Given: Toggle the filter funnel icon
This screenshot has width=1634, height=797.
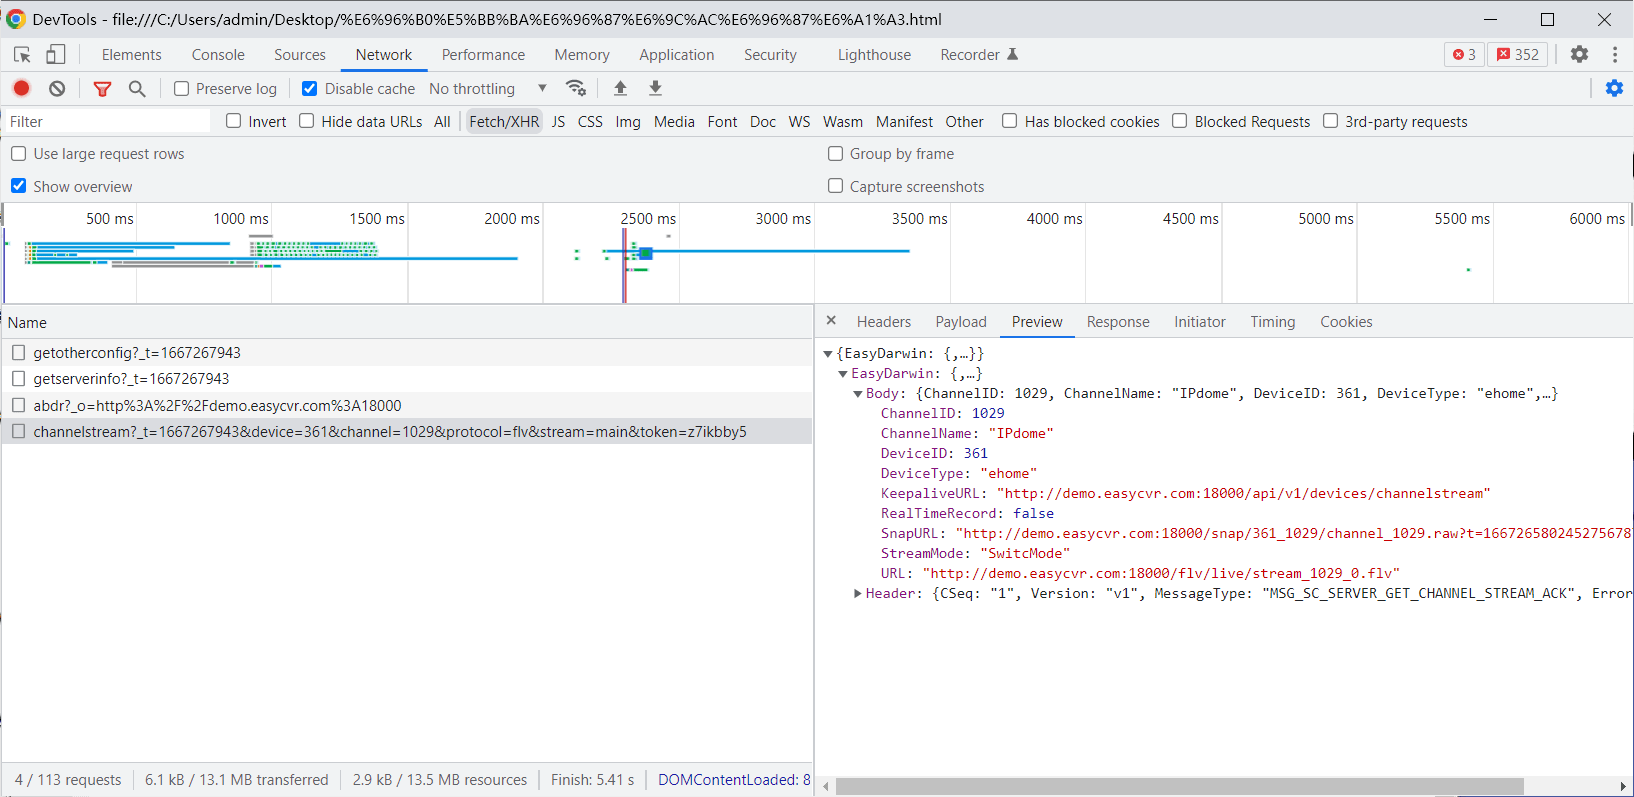Looking at the screenshot, I should [102, 88].
